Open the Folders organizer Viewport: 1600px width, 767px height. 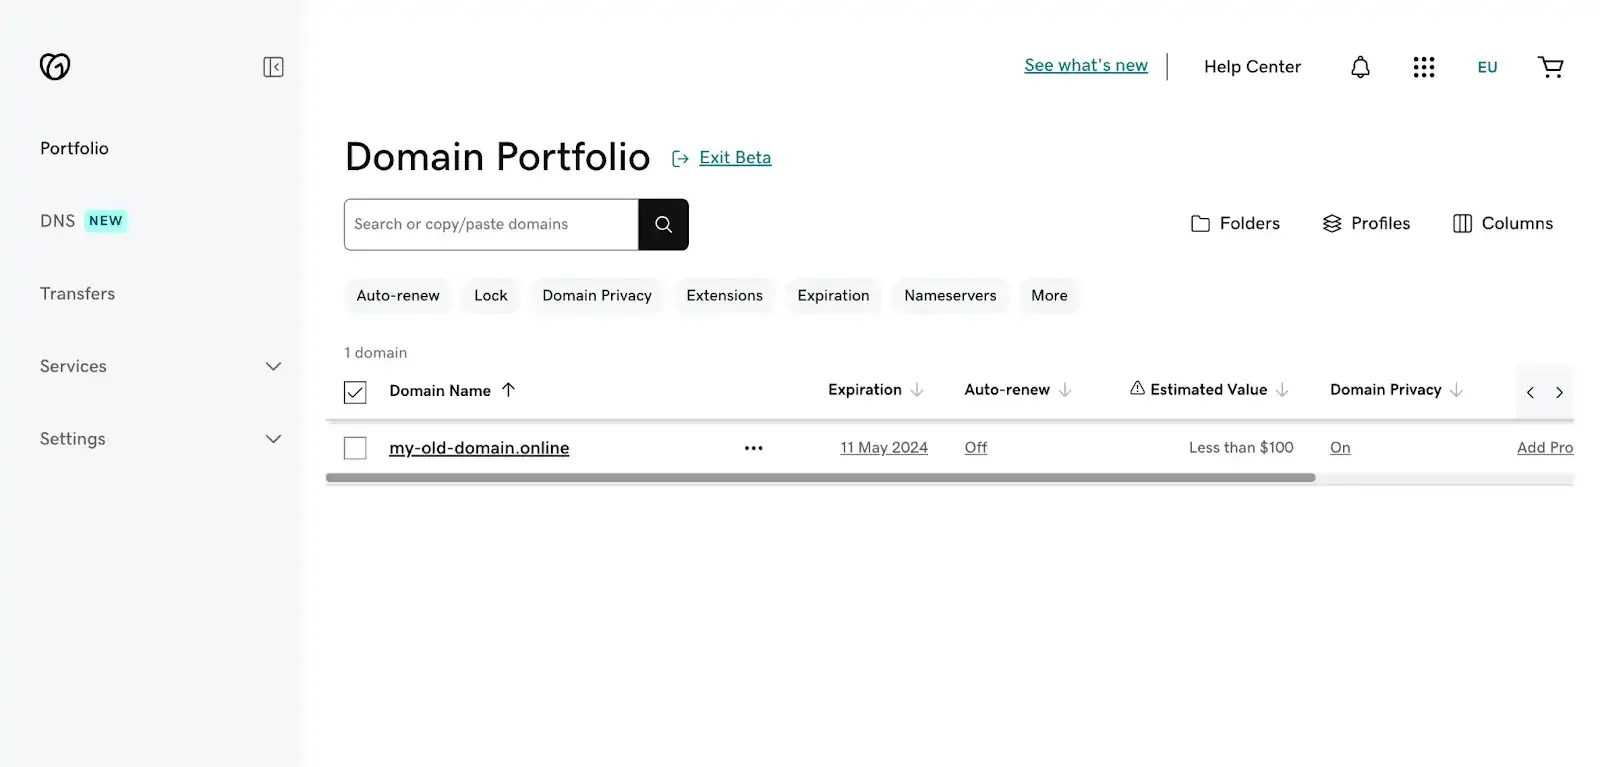click(1236, 223)
